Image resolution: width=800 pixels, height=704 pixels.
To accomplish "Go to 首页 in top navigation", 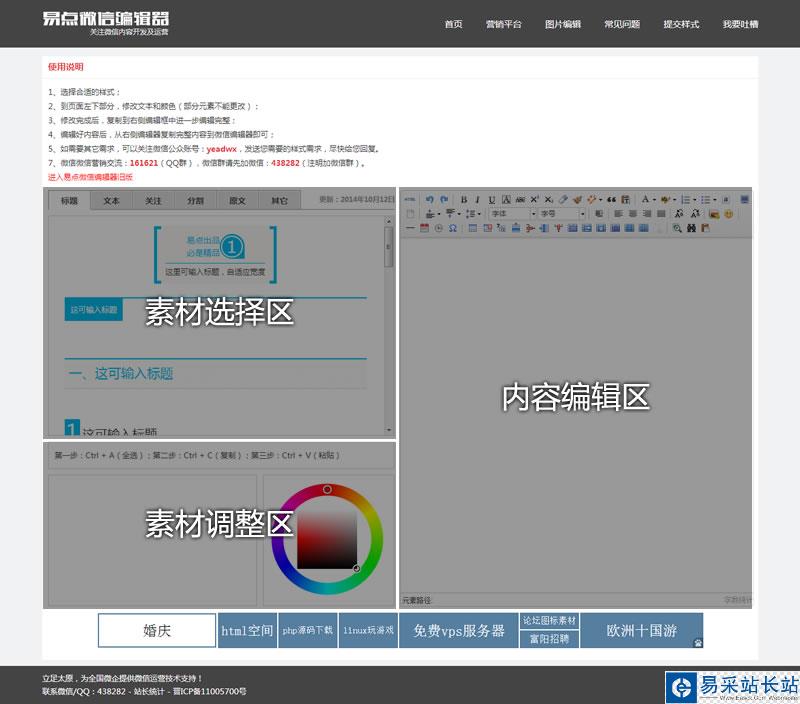I will click(453, 24).
